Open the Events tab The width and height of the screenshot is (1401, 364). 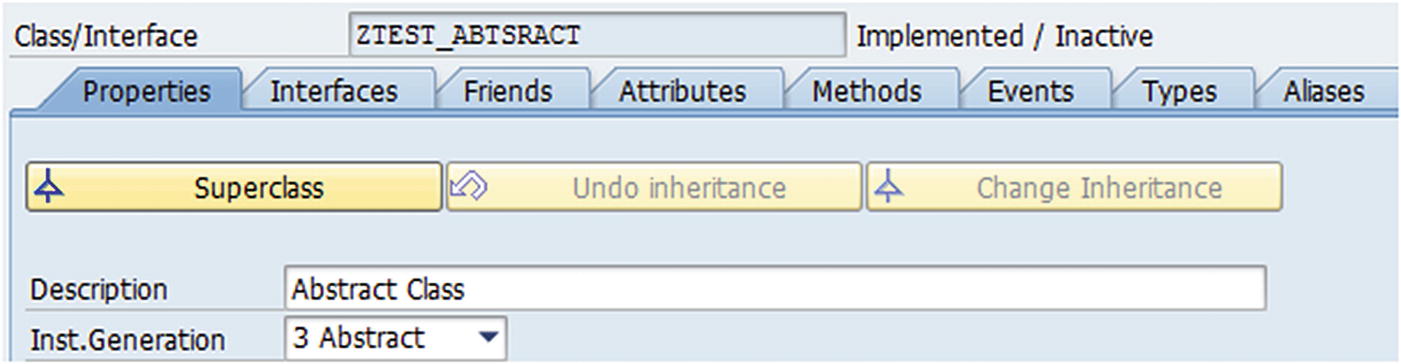(x=1030, y=91)
